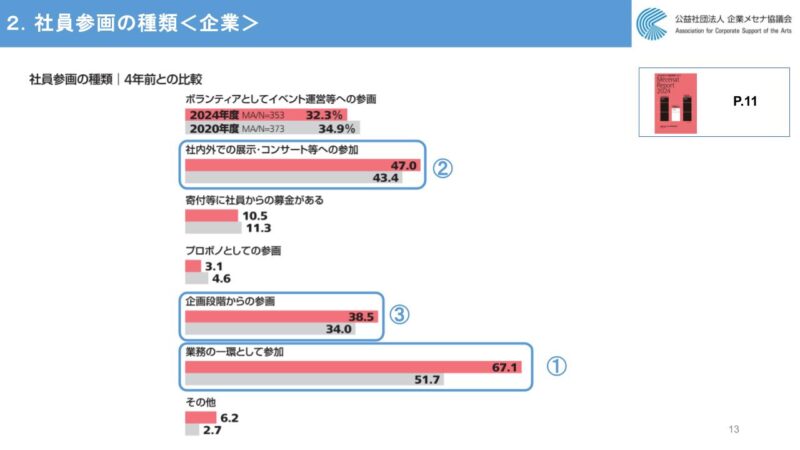The image size is (800, 450).
Task: Select the gray 2020年度 legend bar
Action: pyautogui.click(x=272, y=129)
